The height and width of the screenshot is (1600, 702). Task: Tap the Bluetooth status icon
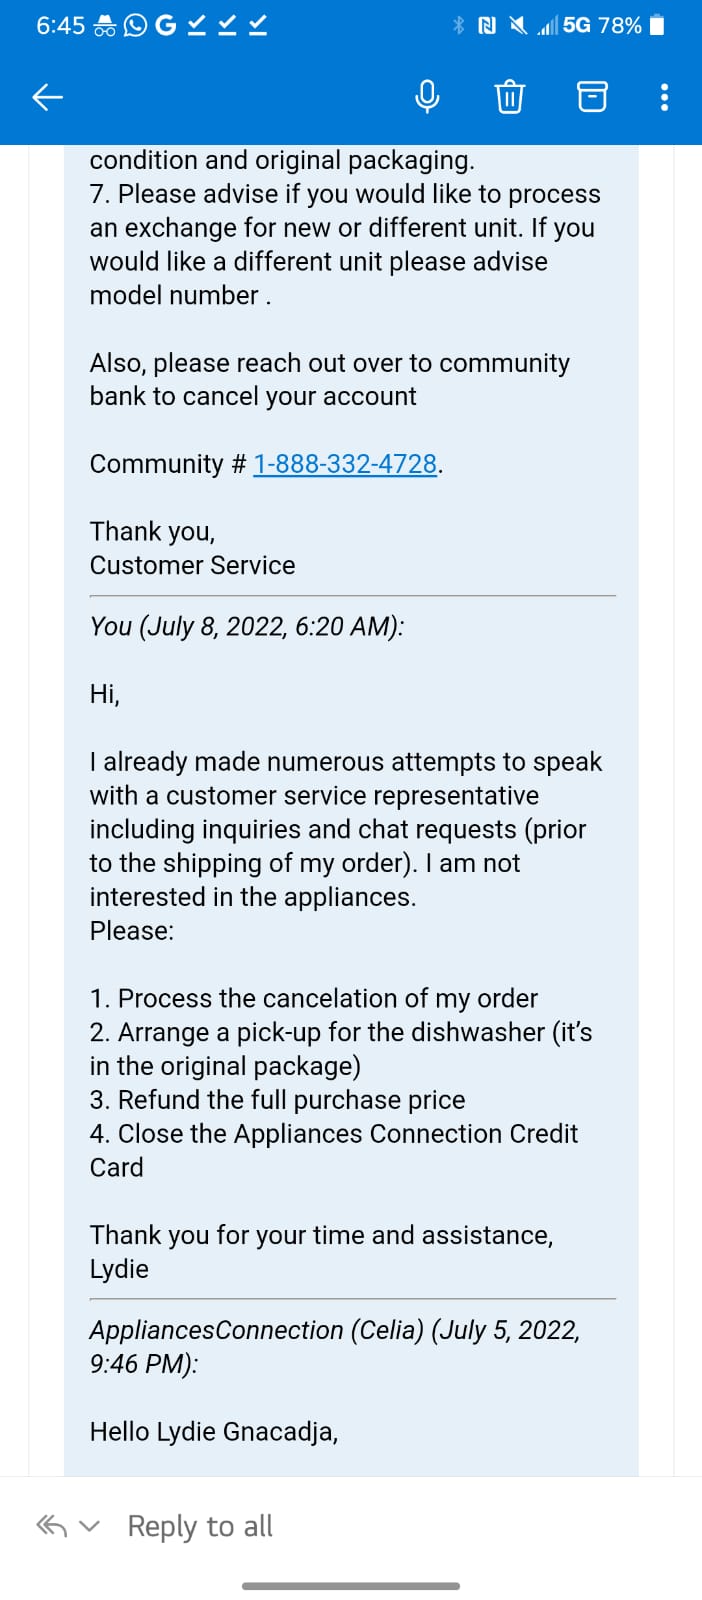point(459,25)
